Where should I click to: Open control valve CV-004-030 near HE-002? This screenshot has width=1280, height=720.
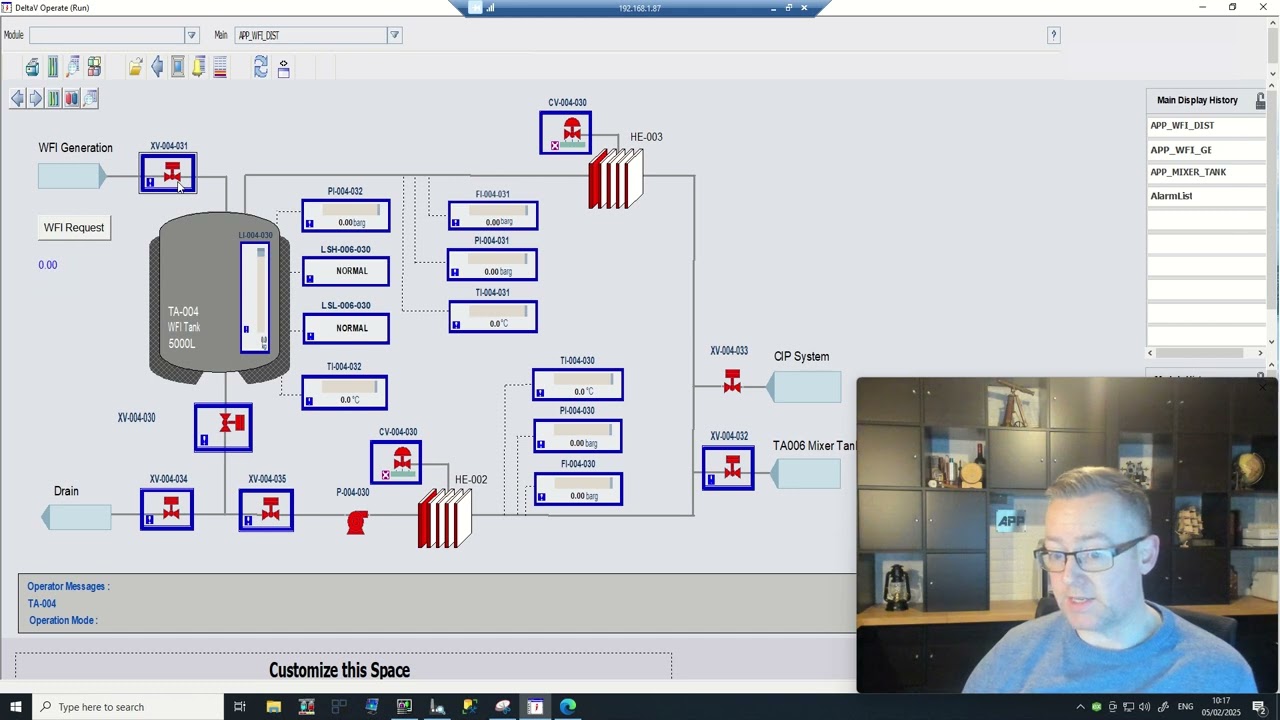click(x=396, y=462)
